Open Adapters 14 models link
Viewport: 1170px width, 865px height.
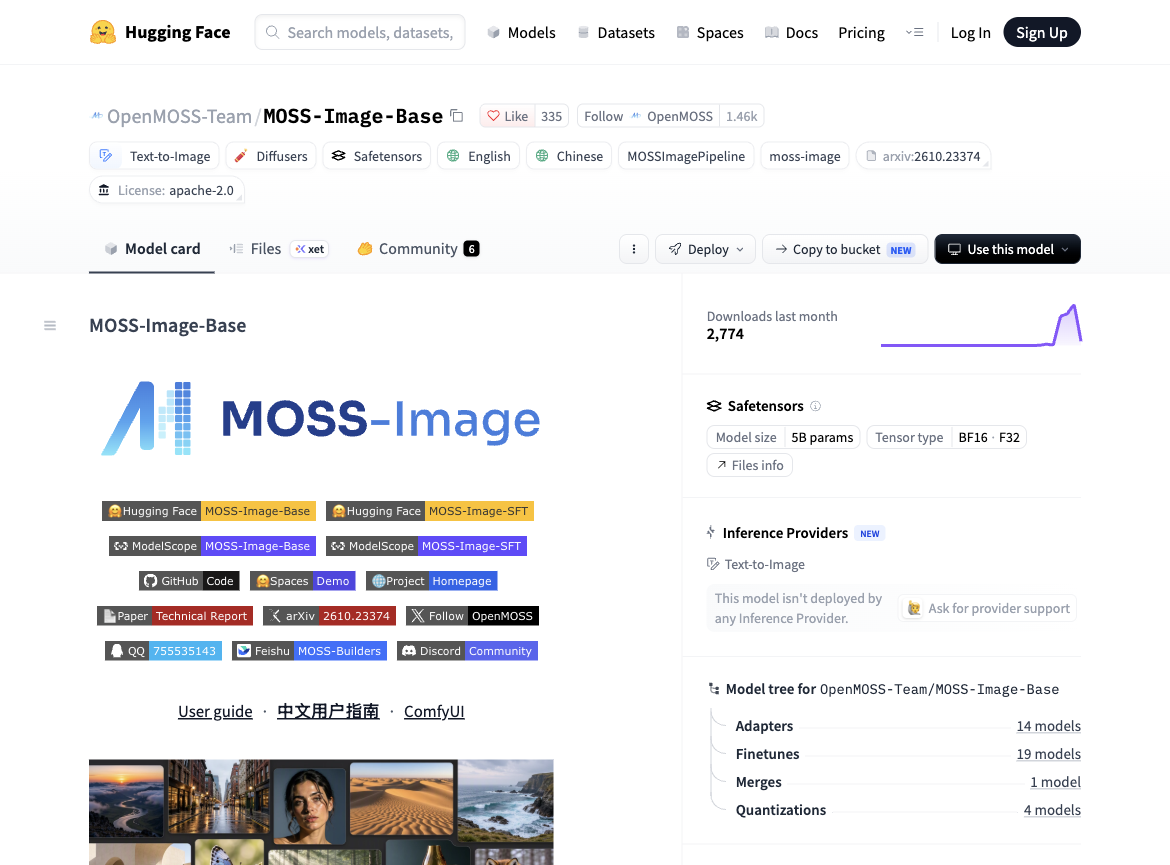(1048, 725)
